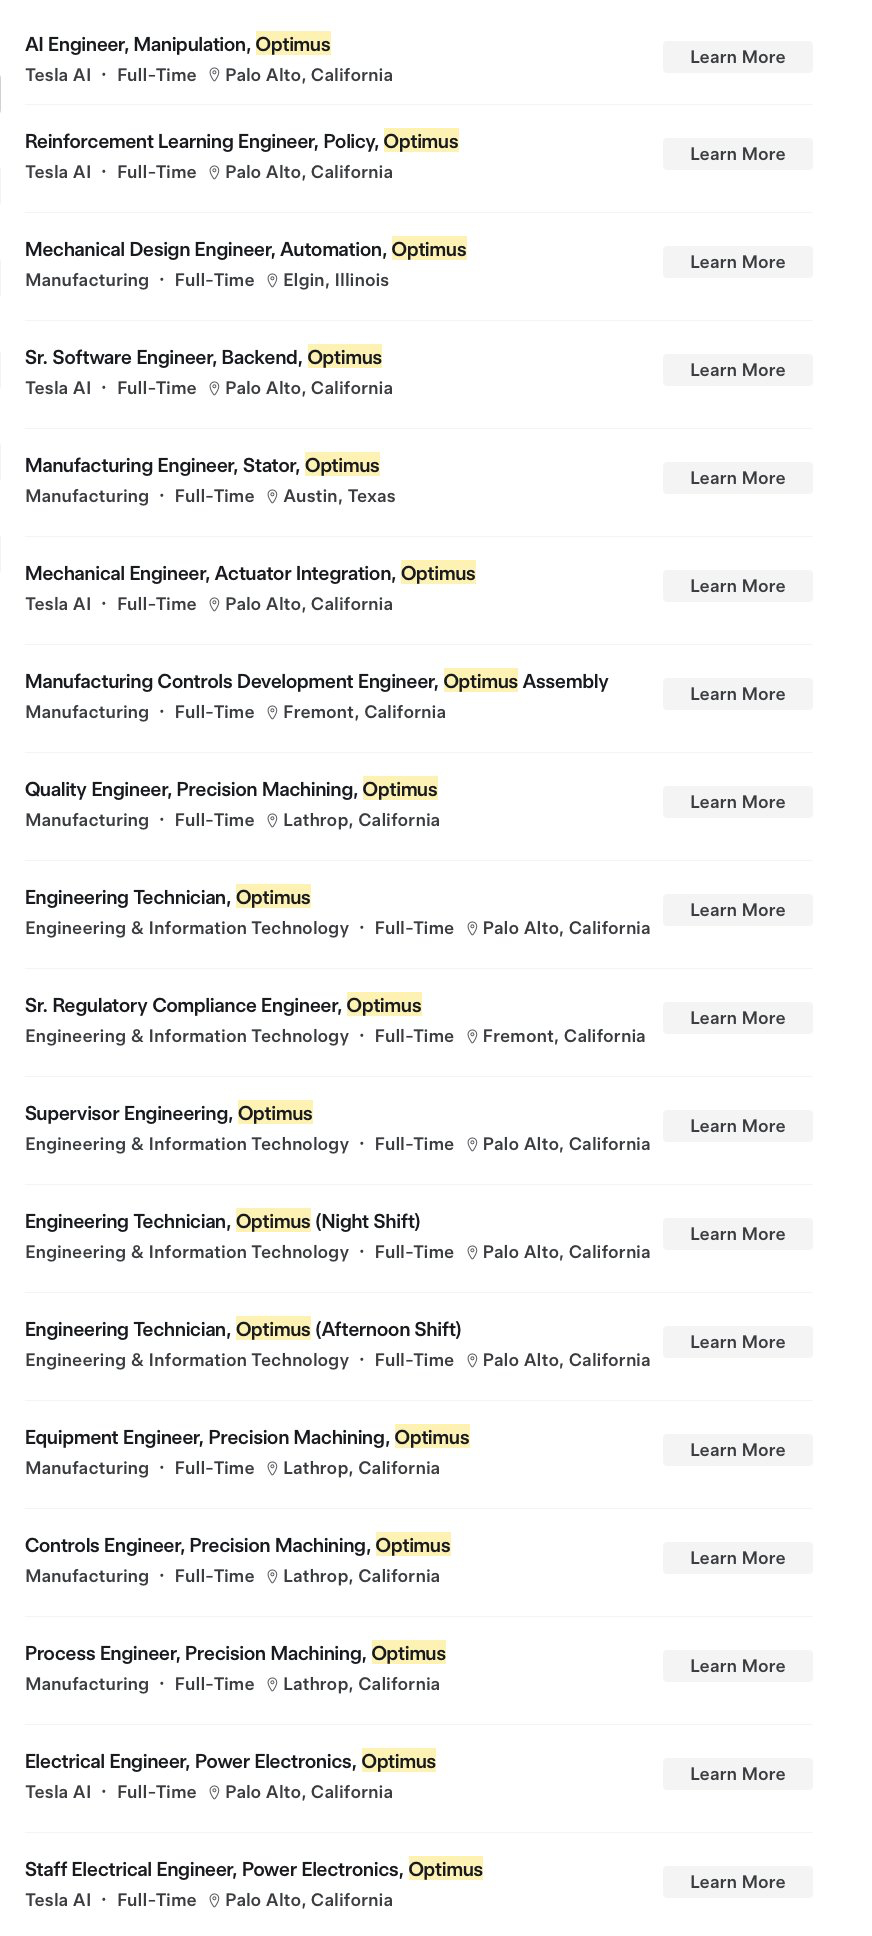
Task: Click Learn More for Mechanical Design Engineer, Automation
Action: (737, 262)
